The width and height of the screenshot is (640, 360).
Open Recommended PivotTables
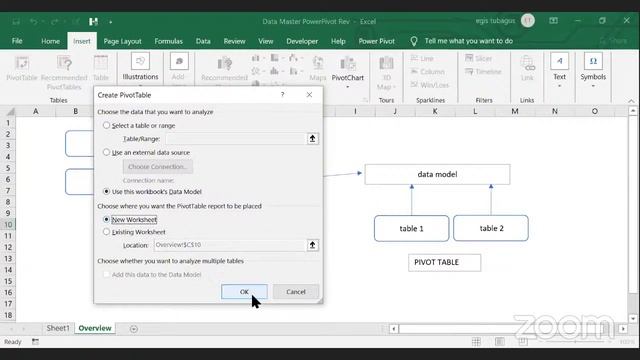tap(64, 72)
